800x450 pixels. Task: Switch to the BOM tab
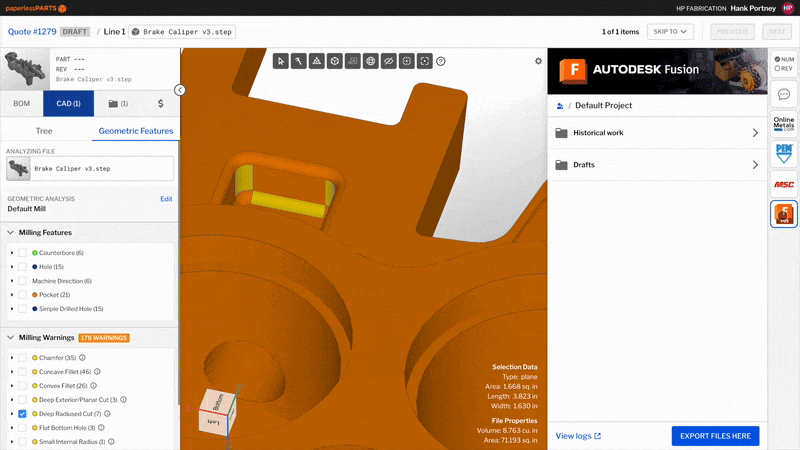pyautogui.click(x=21, y=104)
